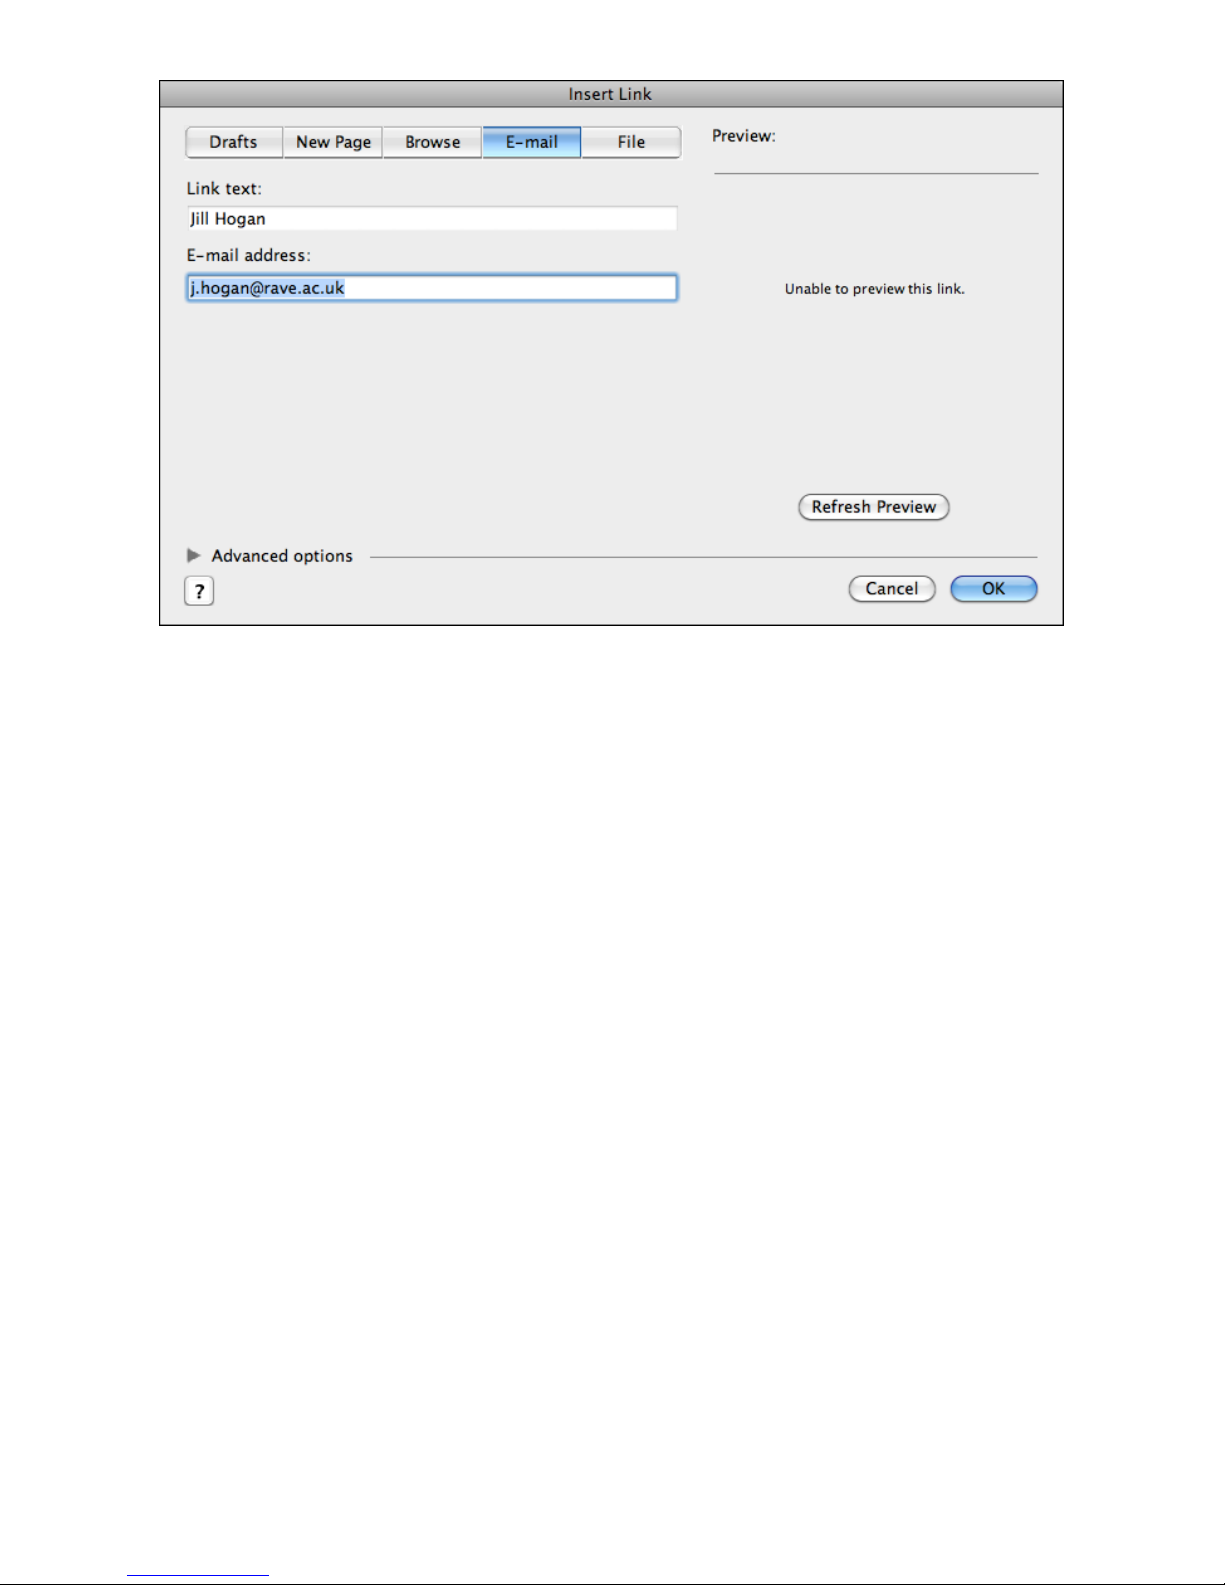Click the E-mail address label
This screenshot has width=1225, height=1585.
[249, 255]
